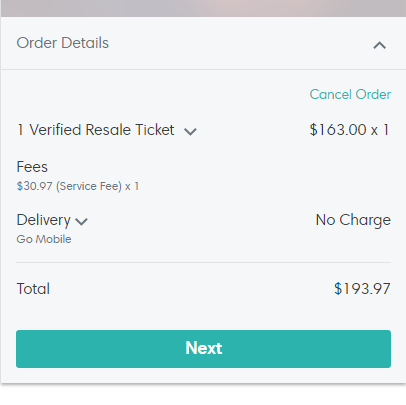Collapse the Order Details panel using the up chevron
The image size is (406, 405).
tap(379, 45)
